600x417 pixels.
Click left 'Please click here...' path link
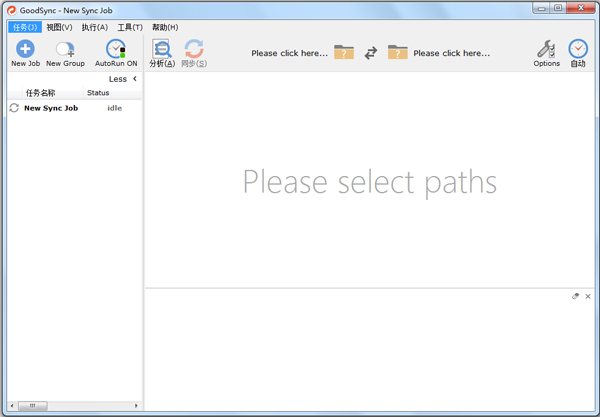(x=289, y=53)
